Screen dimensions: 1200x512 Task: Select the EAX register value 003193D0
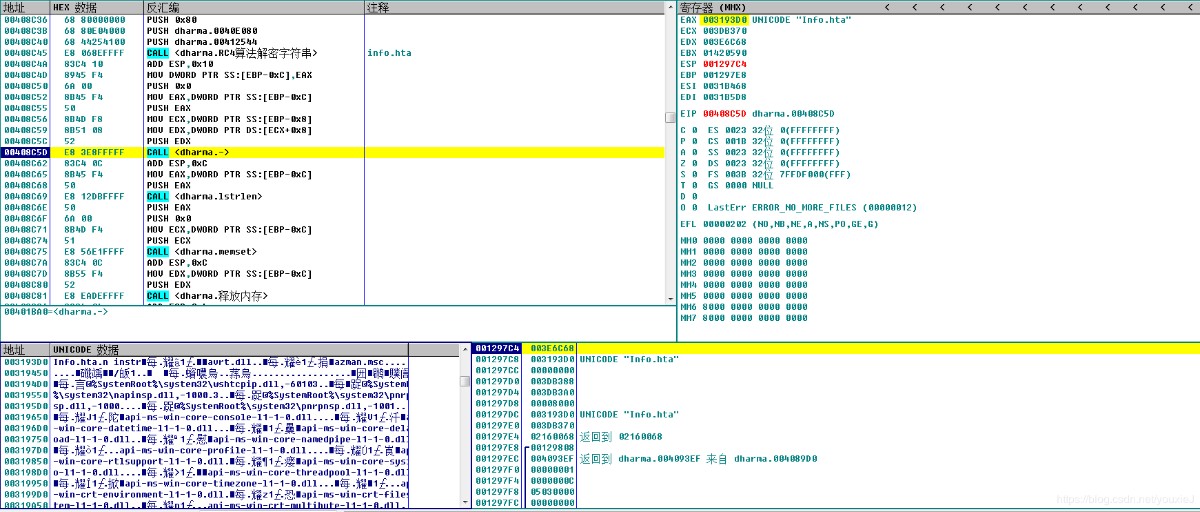point(725,20)
